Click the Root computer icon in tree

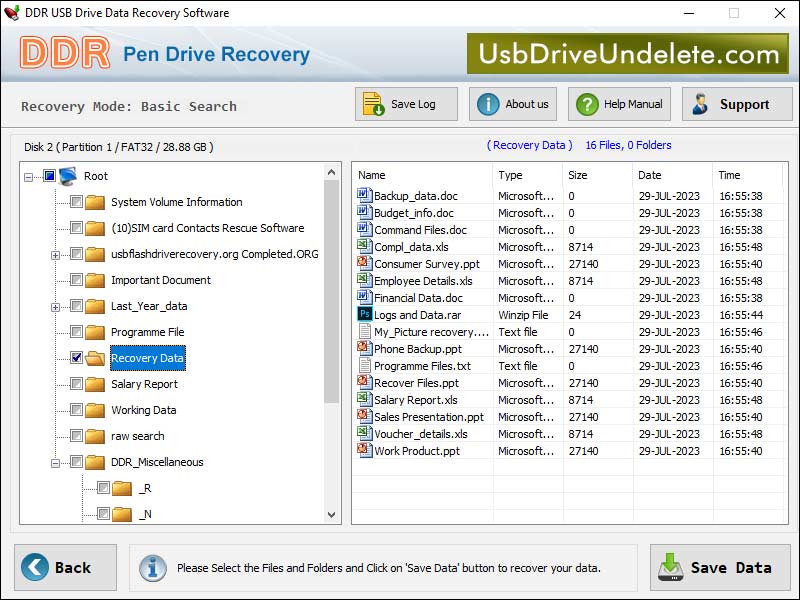pyautogui.click(x=68, y=176)
